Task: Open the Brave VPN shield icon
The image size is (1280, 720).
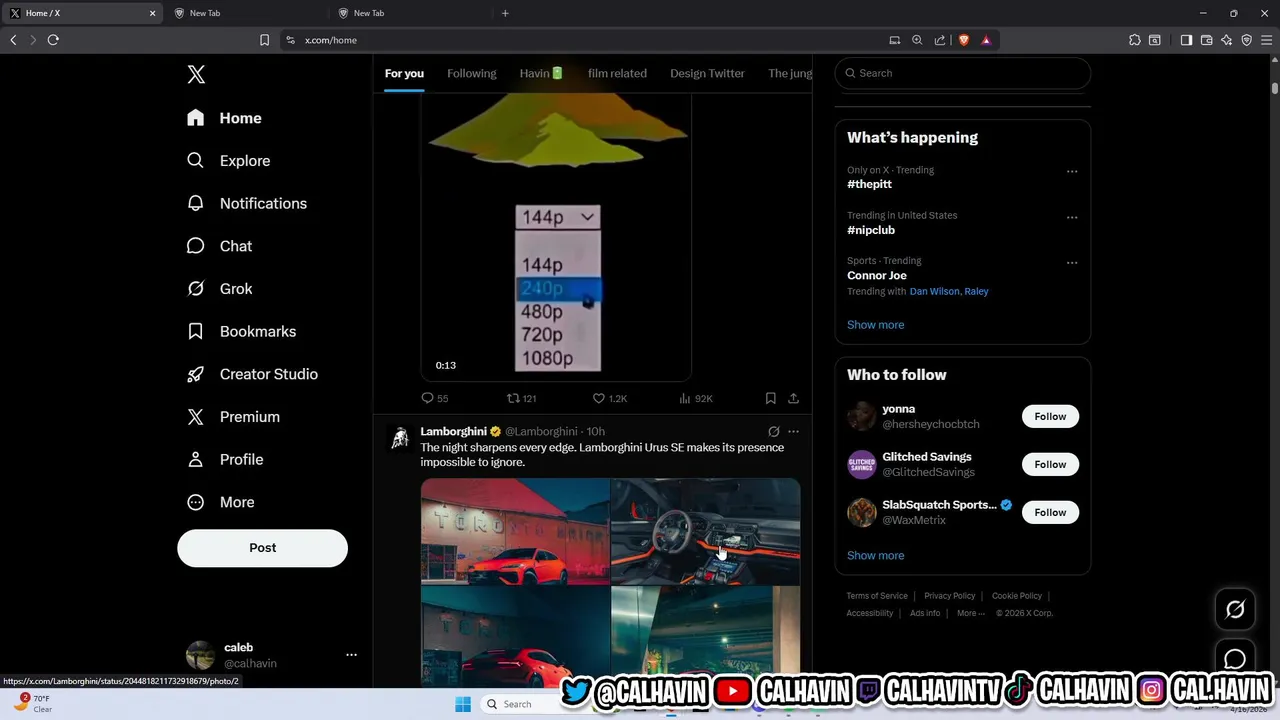Action: [1246, 40]
